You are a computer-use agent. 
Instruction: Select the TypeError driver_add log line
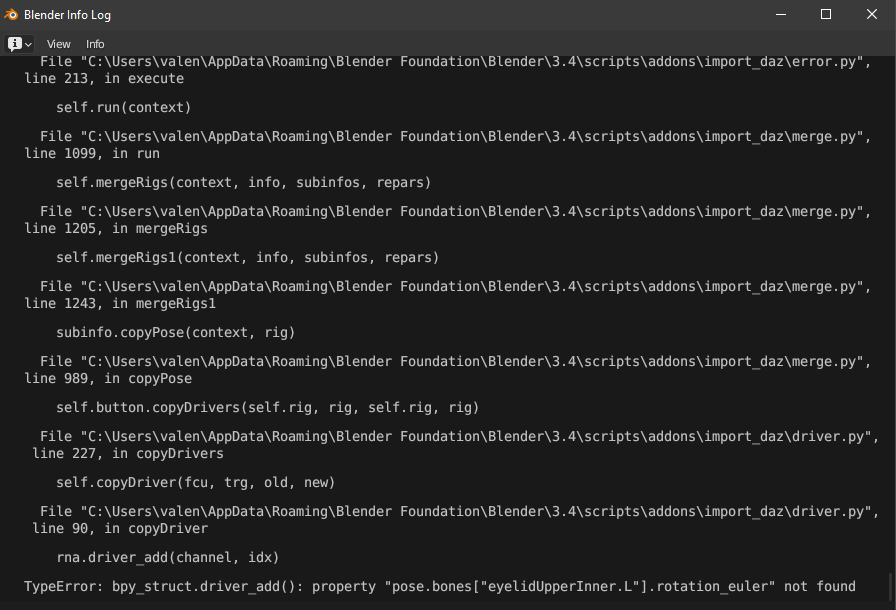pos(439,587)
